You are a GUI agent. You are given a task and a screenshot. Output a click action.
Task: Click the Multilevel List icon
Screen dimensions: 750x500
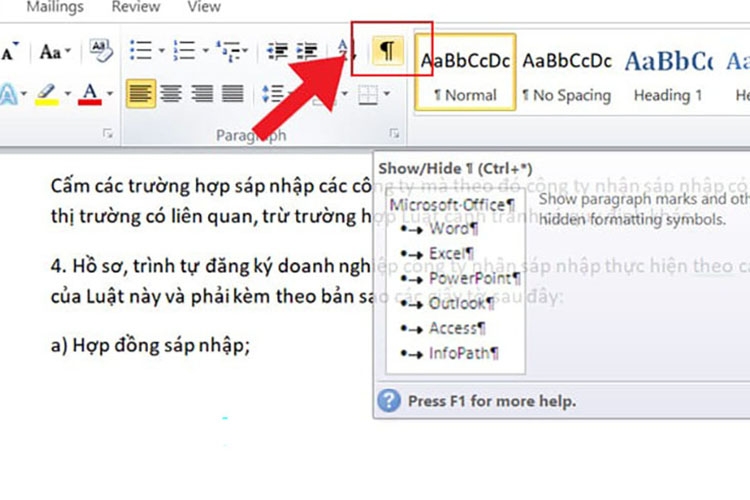tap(228, 50)
